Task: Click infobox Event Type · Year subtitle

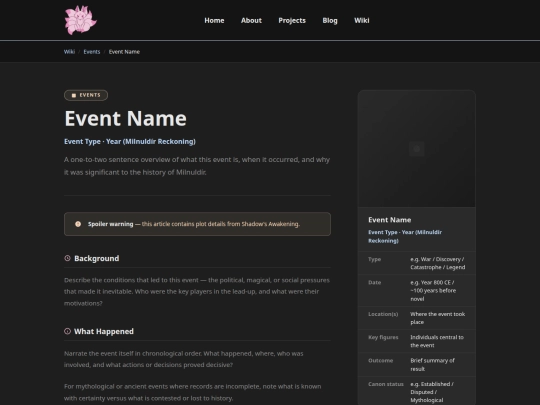Action: click(x=405, y=236)
